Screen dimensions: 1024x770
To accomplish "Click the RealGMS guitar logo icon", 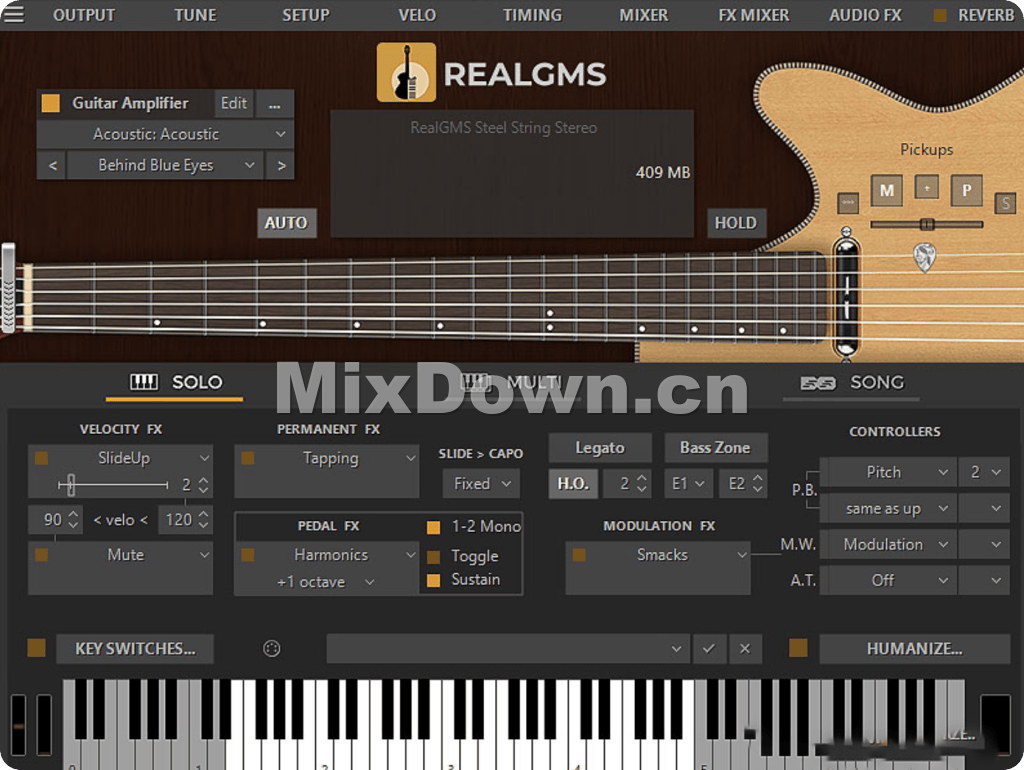I will 406,72.
